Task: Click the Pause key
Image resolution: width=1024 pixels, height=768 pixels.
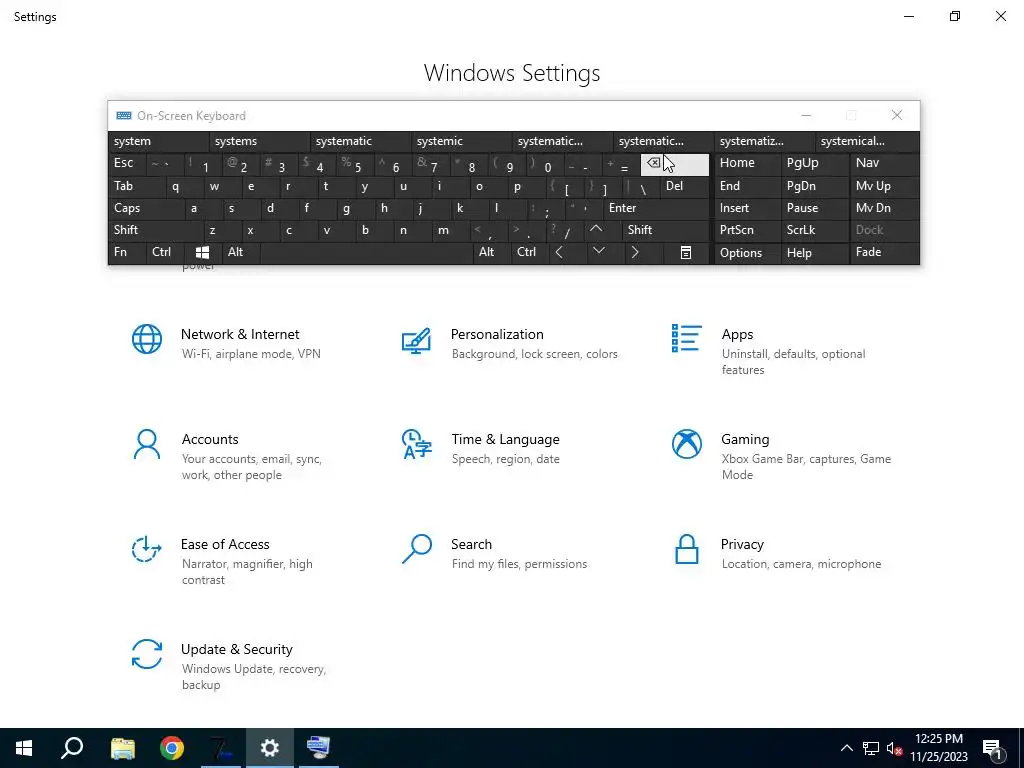Action: [815, 208]
